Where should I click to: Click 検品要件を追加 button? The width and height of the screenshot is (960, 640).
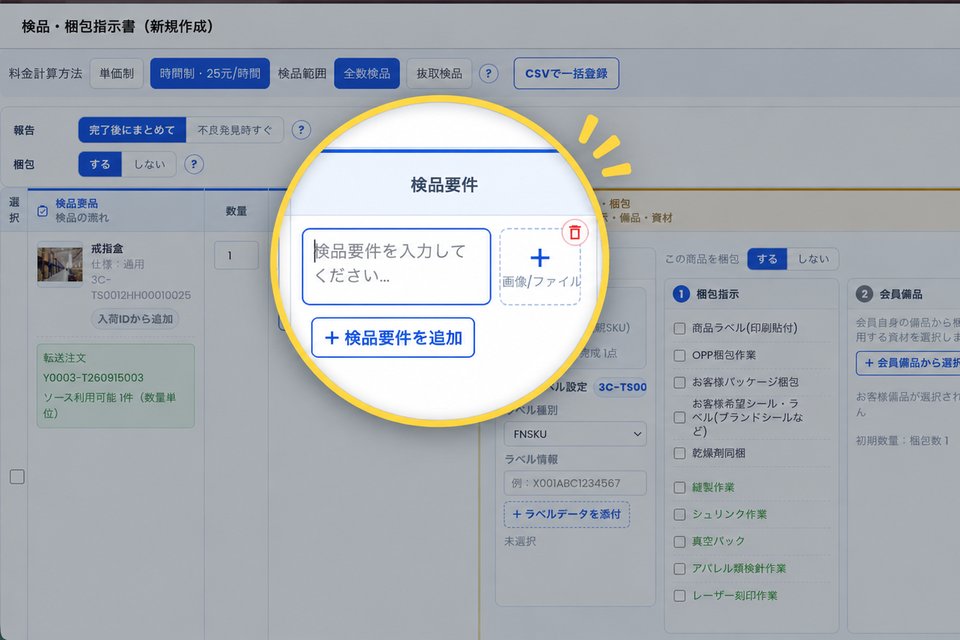point(393,337)
